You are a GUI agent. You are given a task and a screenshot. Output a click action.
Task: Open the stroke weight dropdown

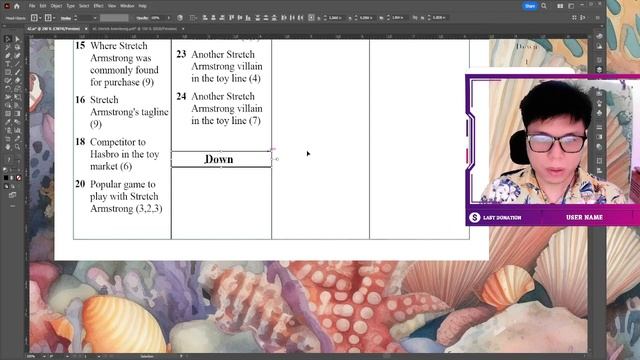point(95,18)
